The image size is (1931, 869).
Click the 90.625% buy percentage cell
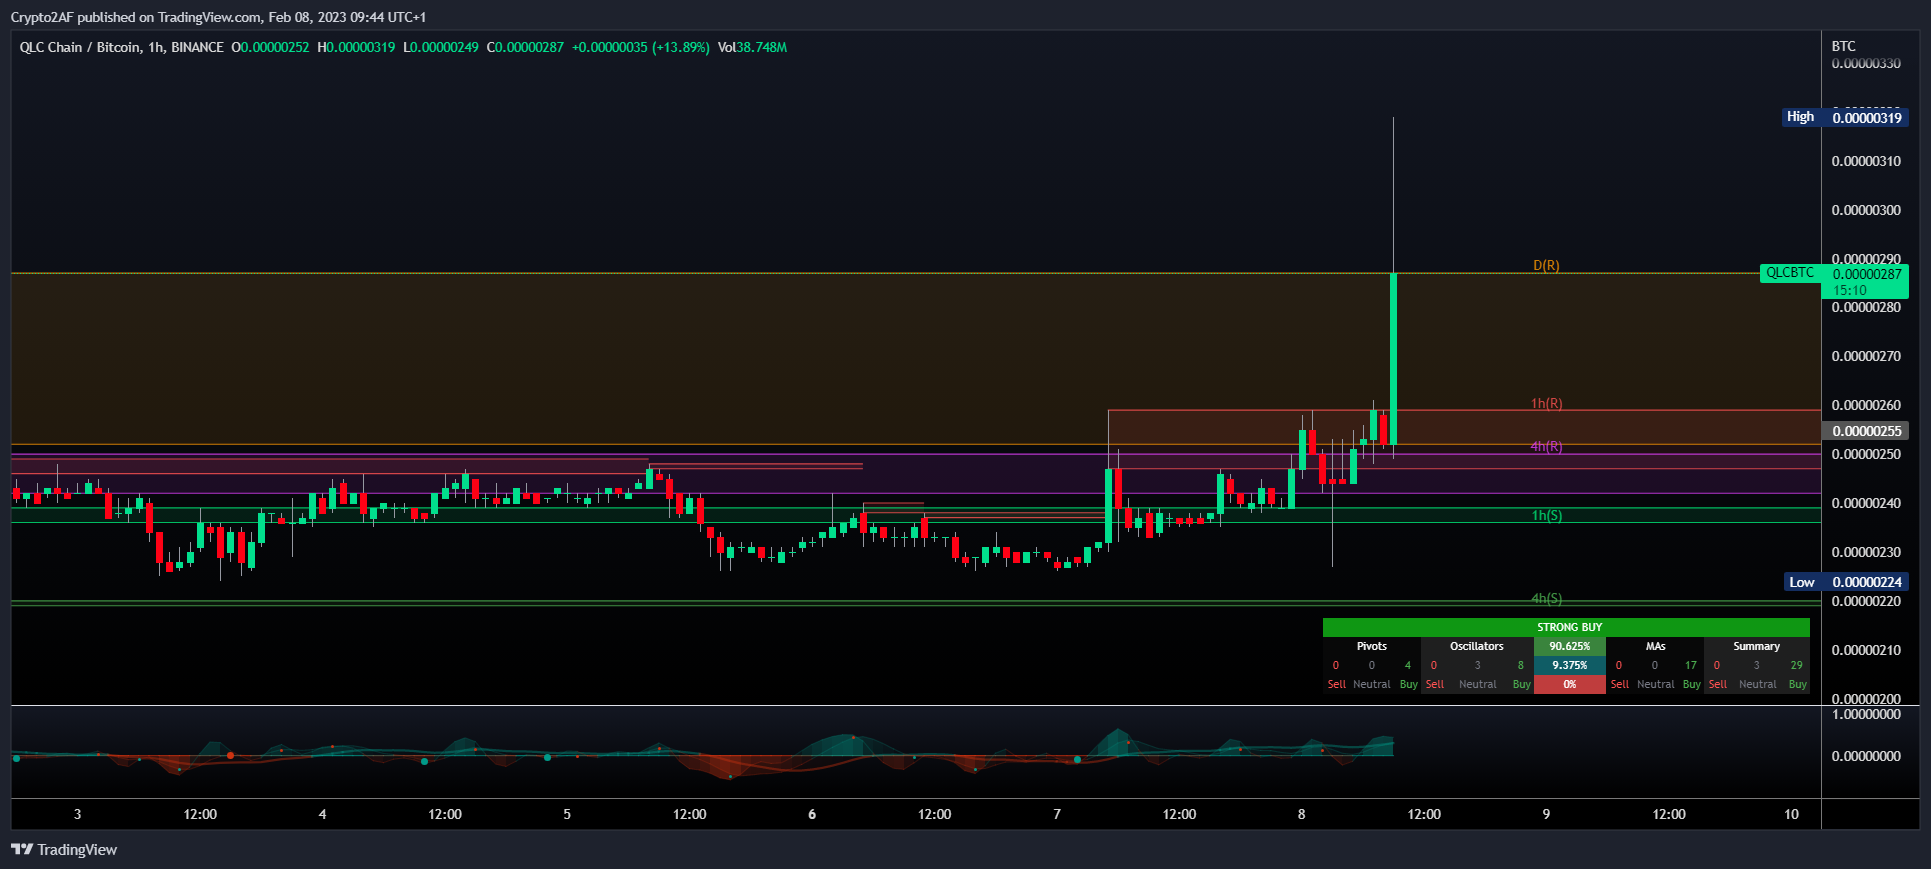click(1570, 646)
